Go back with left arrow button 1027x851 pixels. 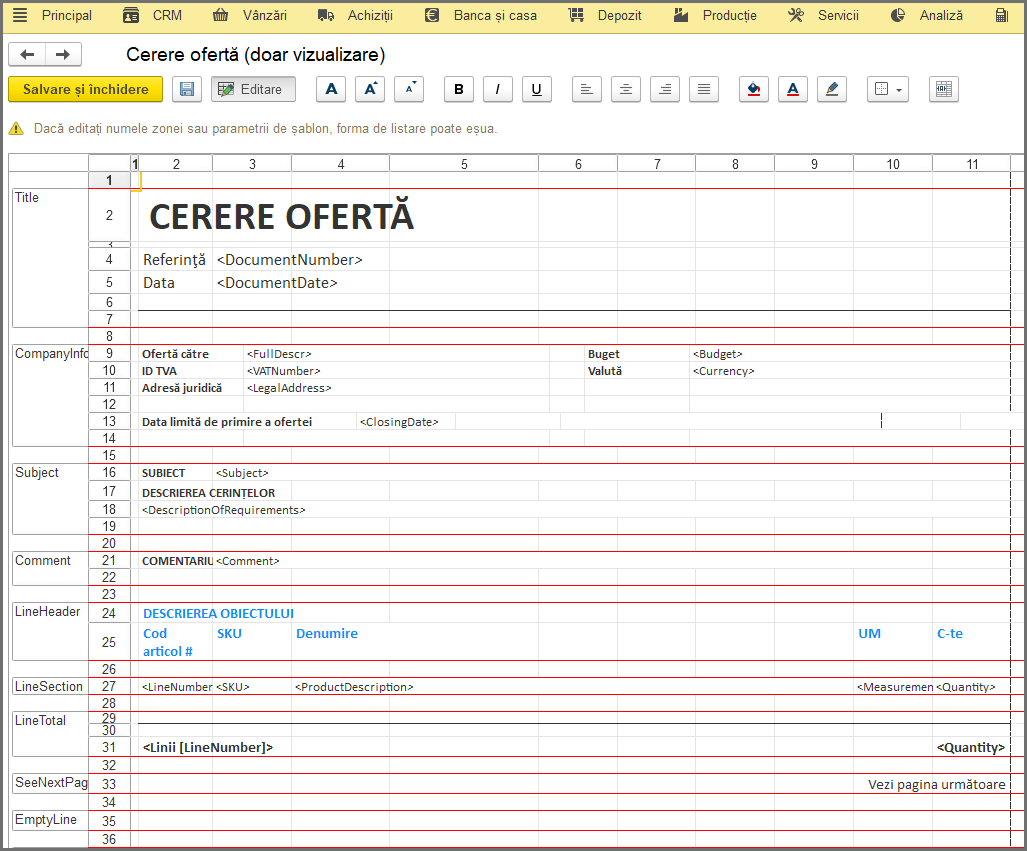[27, 54]
